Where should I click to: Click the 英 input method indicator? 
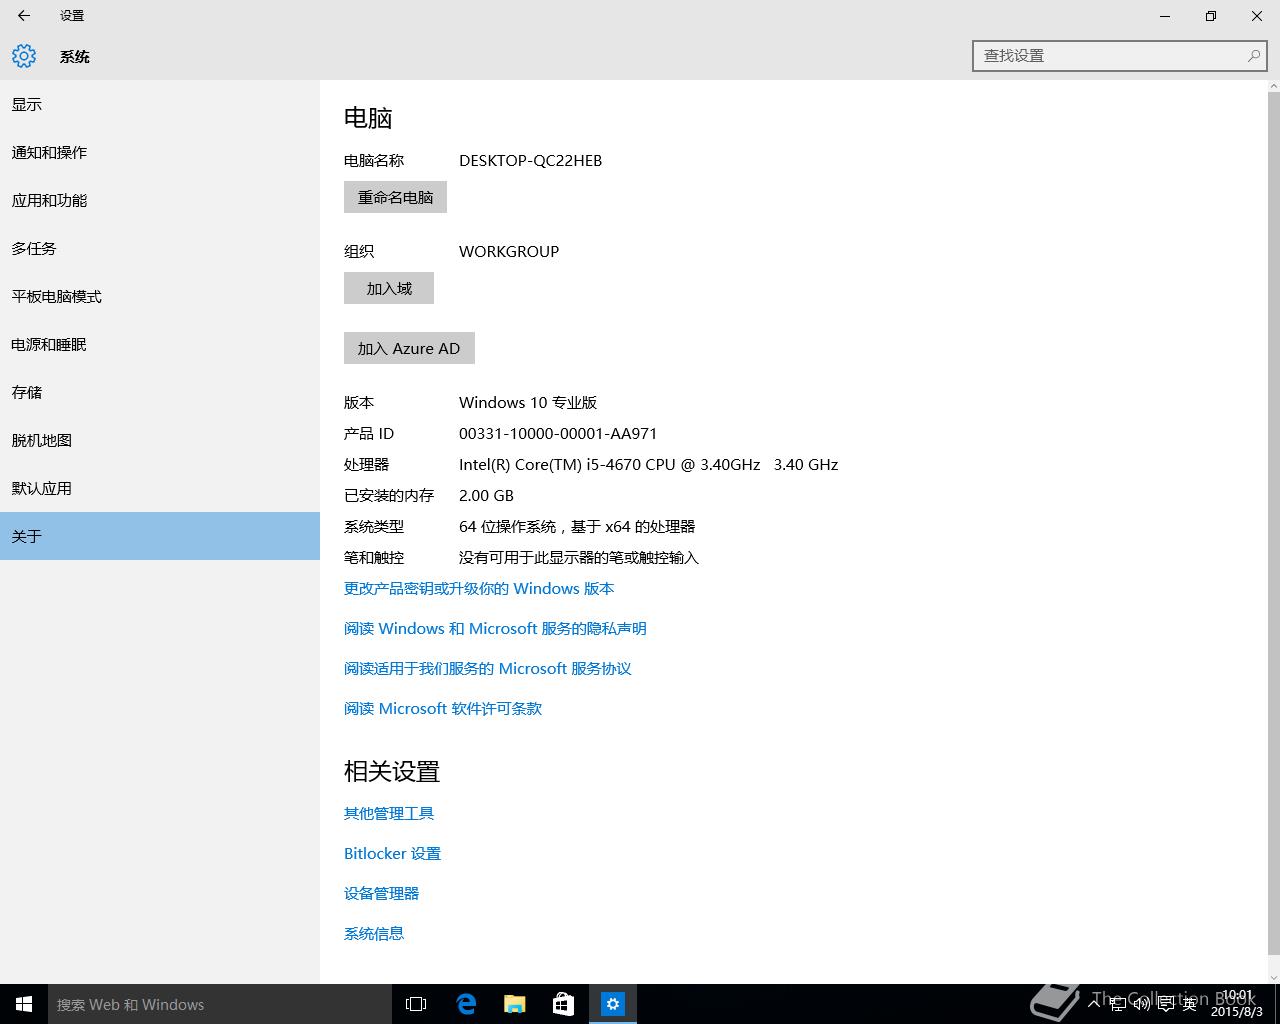pyautogui.click(x=1189, y=1004)
